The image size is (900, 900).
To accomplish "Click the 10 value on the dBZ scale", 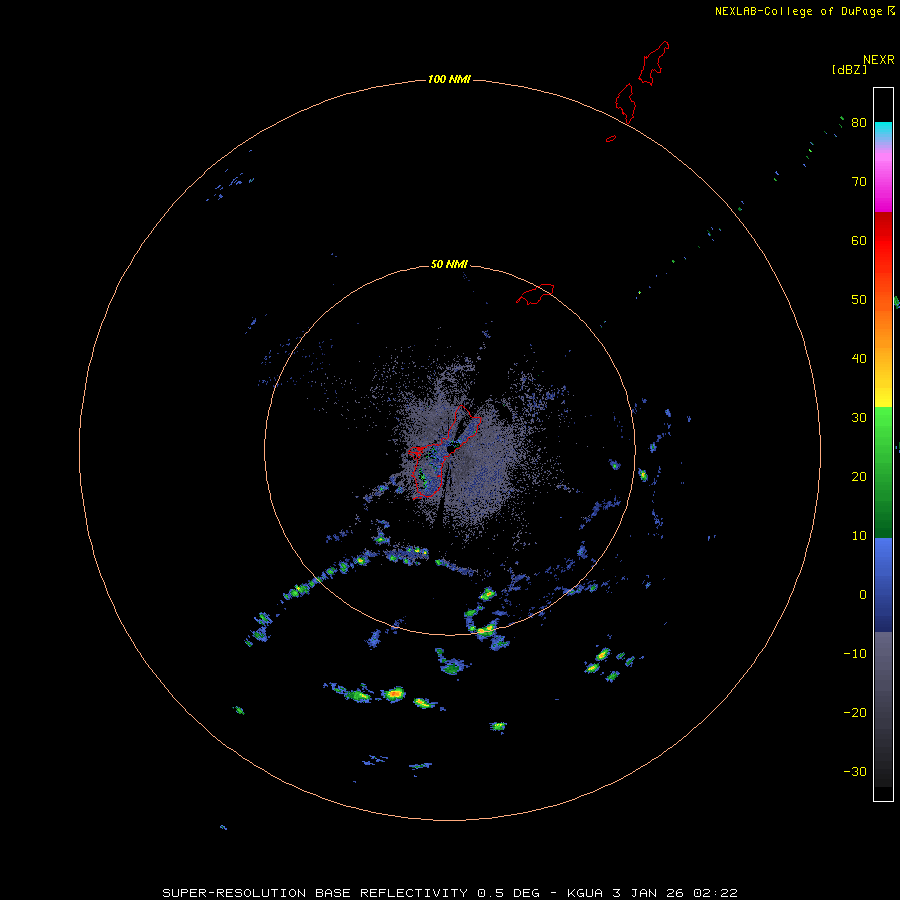I will [x=859, y=536].
